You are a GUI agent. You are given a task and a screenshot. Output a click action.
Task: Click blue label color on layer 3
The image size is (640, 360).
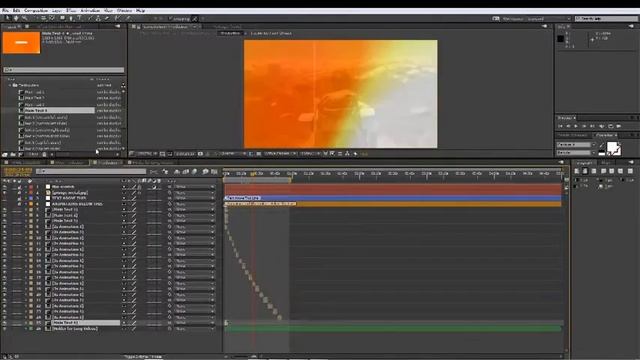click(x=31, y=198)
